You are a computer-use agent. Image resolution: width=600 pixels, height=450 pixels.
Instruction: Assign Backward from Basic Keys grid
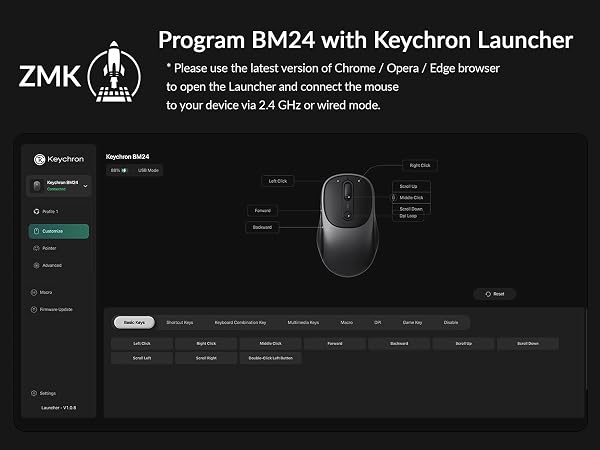click(399, 344)
